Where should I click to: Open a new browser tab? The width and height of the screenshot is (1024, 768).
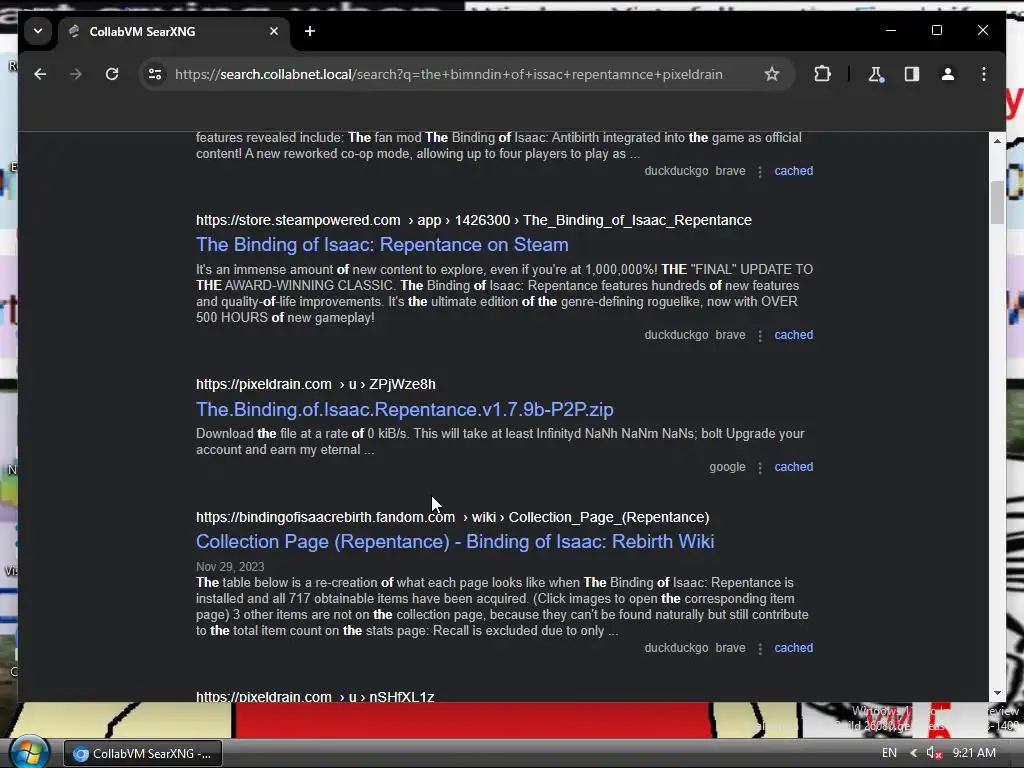310,31
